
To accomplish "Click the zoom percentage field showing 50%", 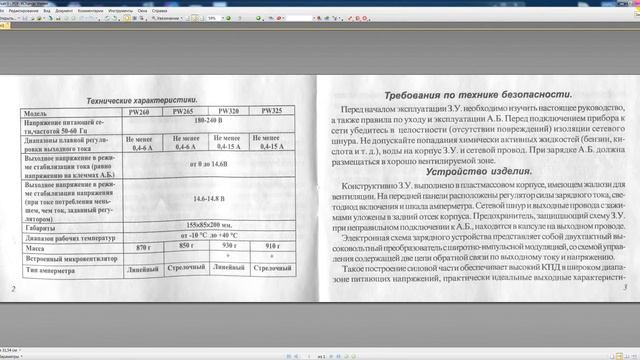I will 214,18.
